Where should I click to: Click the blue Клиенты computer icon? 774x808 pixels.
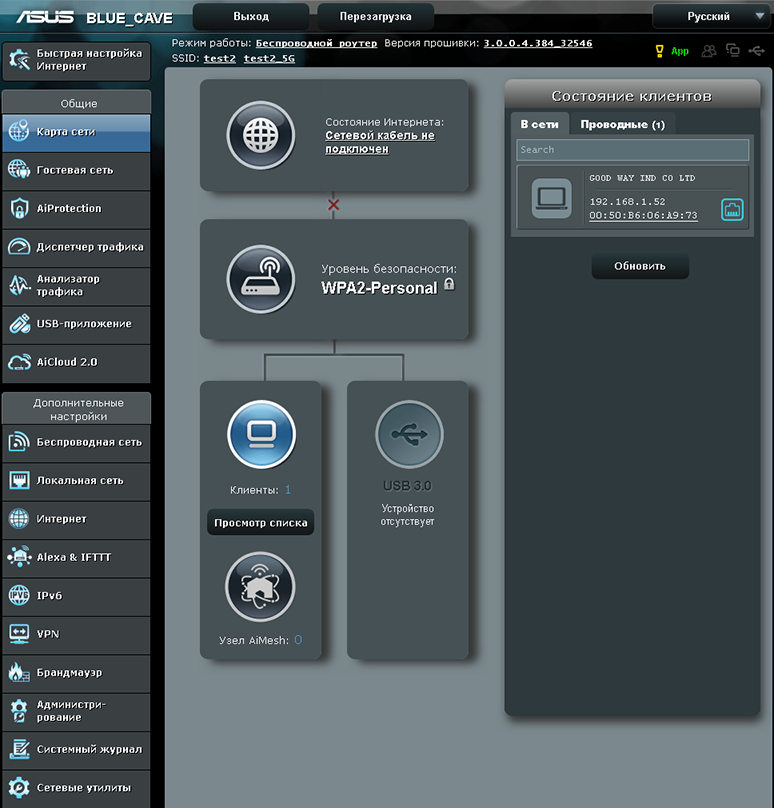coord(261,434)
